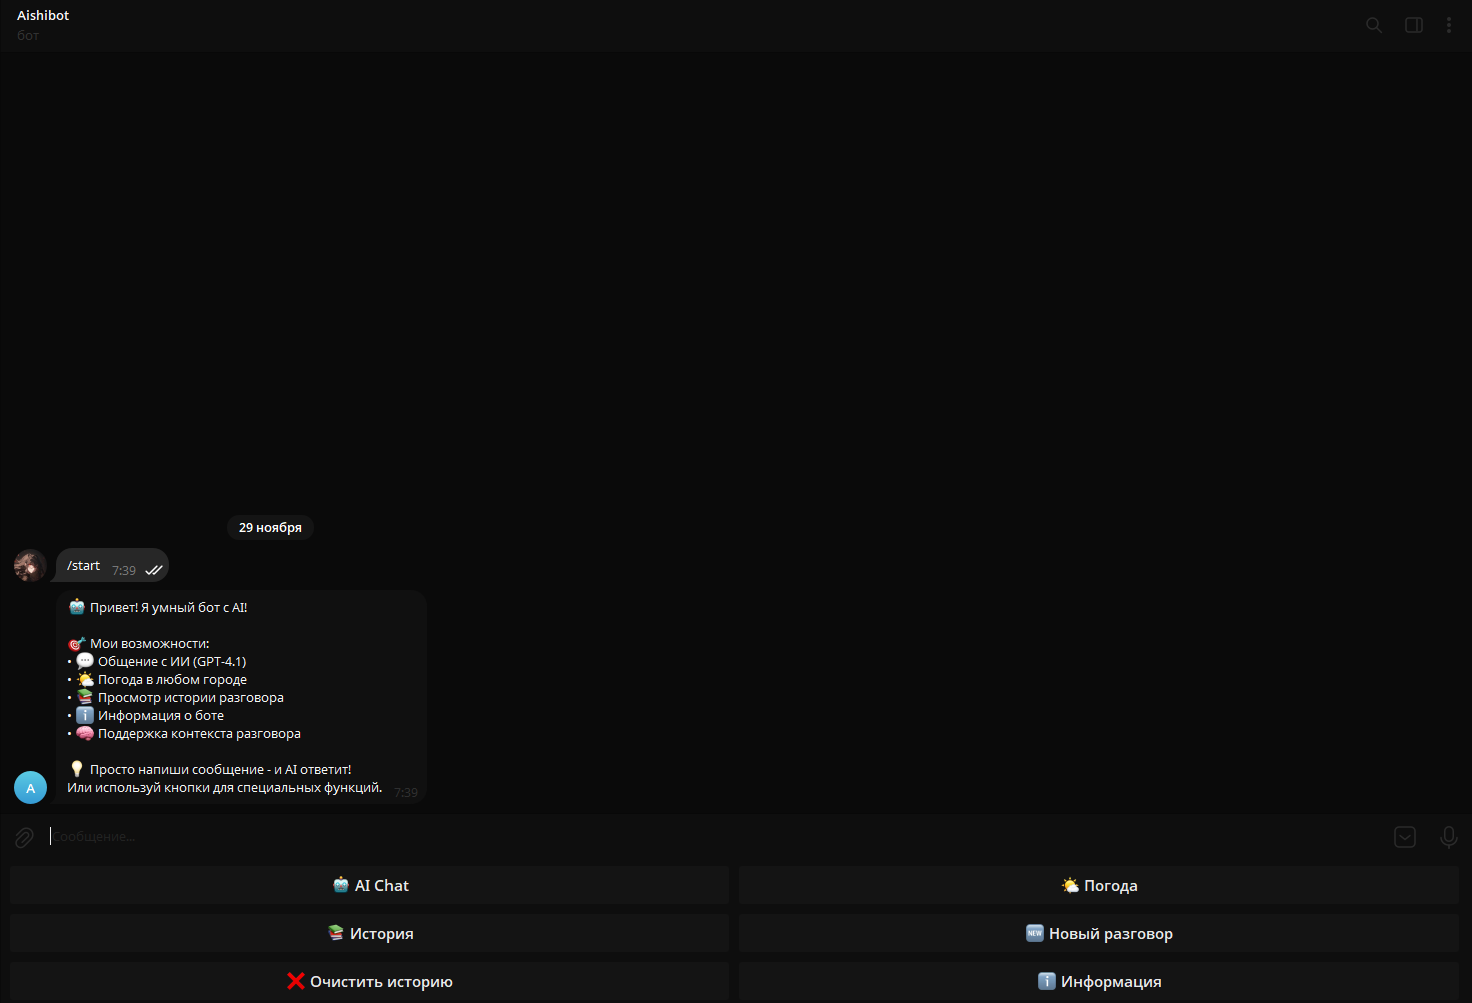The width and height of the screenshot is (1472, 1003).
Task: Focus the "Сообщение..." message input
Action: [715, 836]
